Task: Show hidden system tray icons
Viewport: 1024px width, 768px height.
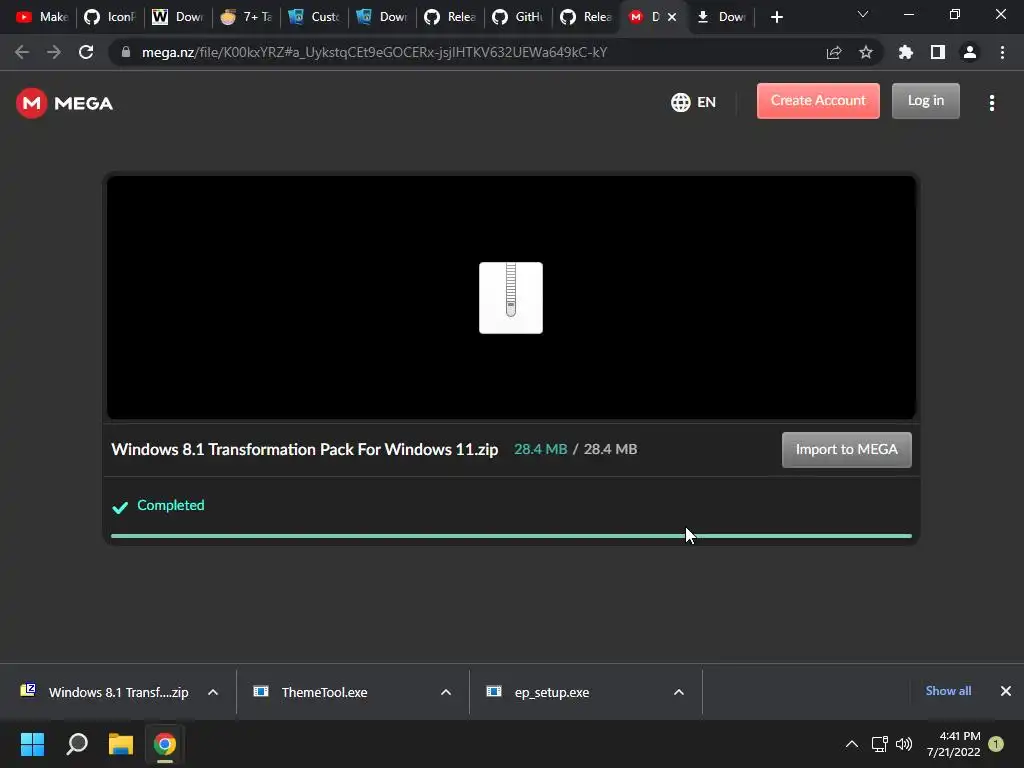Action: tap(852, 744)
